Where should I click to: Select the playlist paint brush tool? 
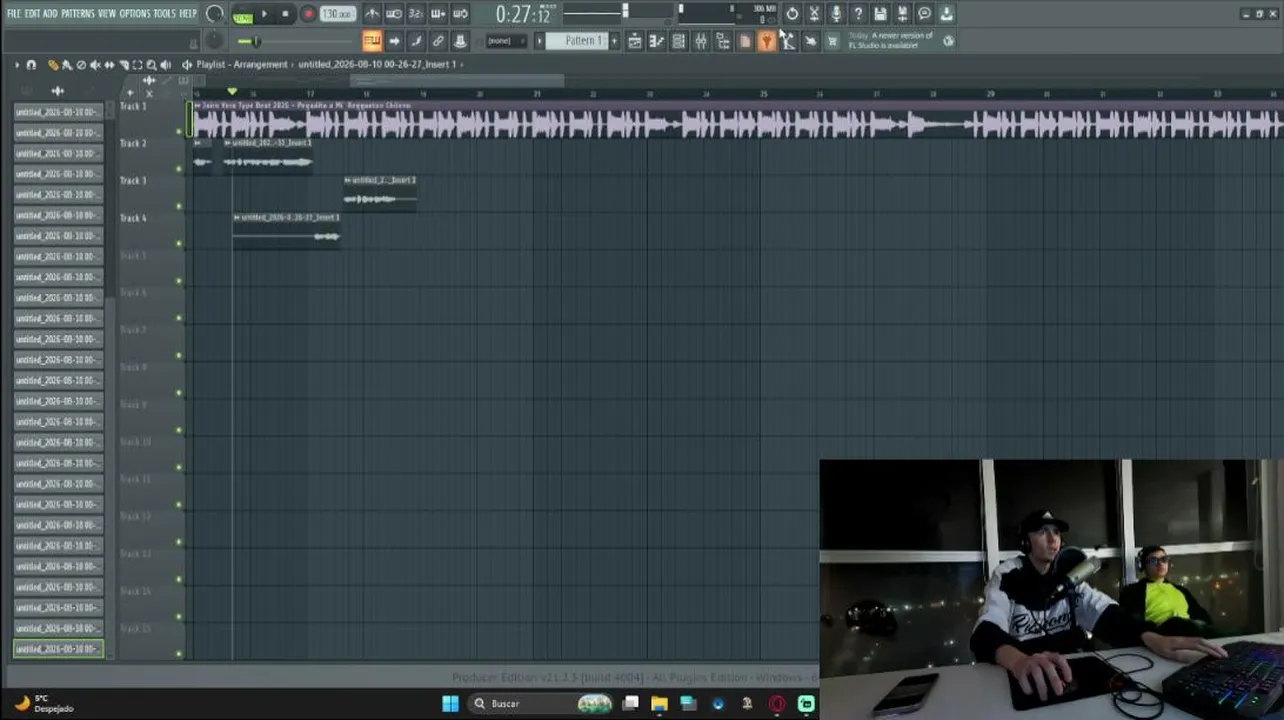(67, 65)
